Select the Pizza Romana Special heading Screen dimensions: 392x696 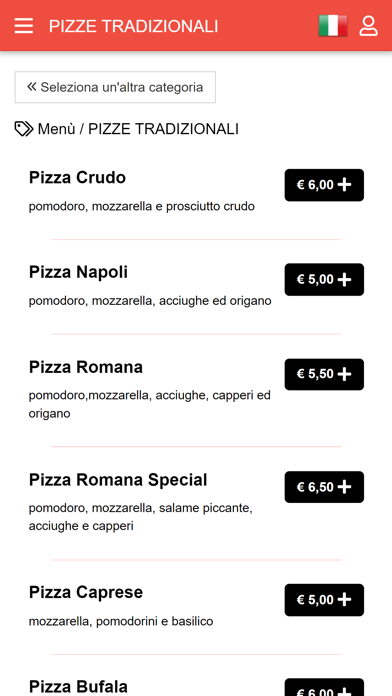click(118, 480)
